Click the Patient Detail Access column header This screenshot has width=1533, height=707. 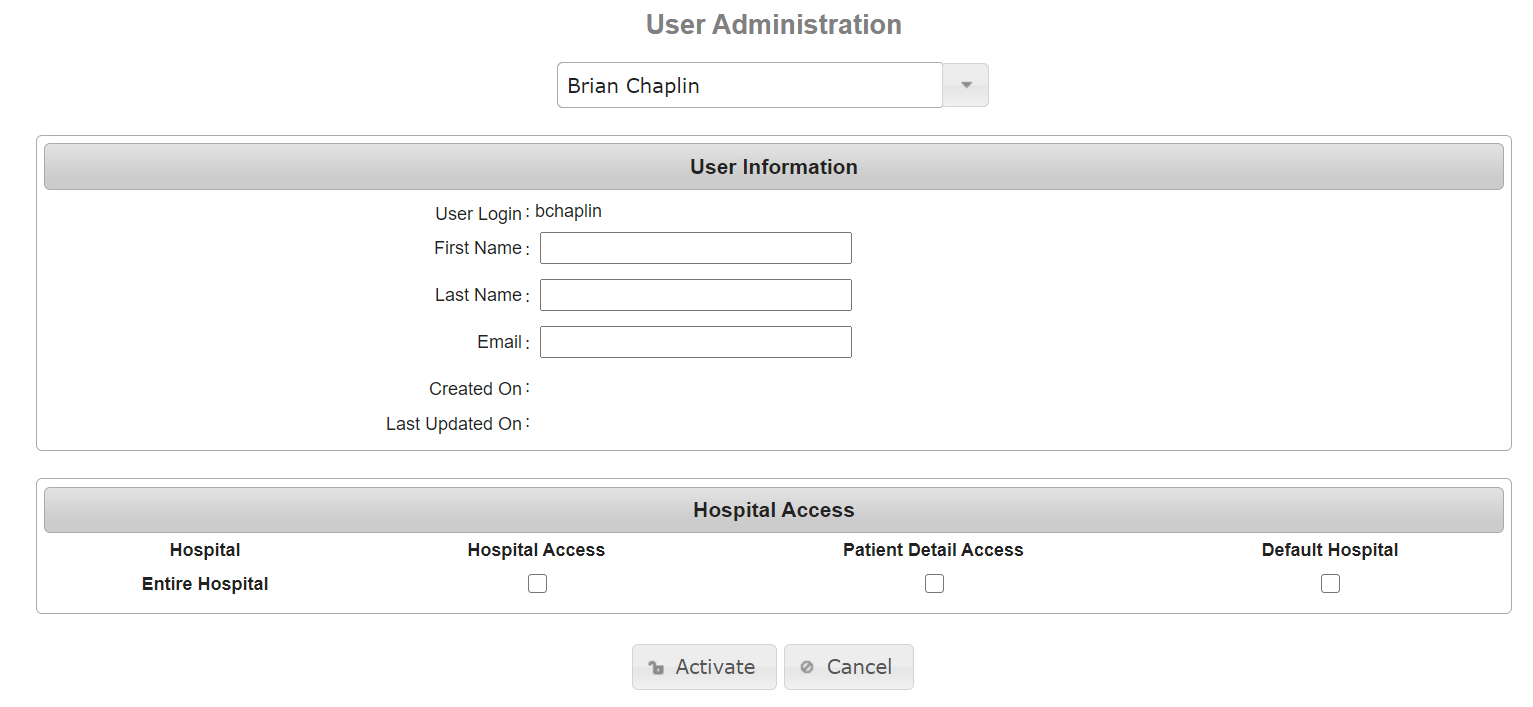click(x=933, y=550)
